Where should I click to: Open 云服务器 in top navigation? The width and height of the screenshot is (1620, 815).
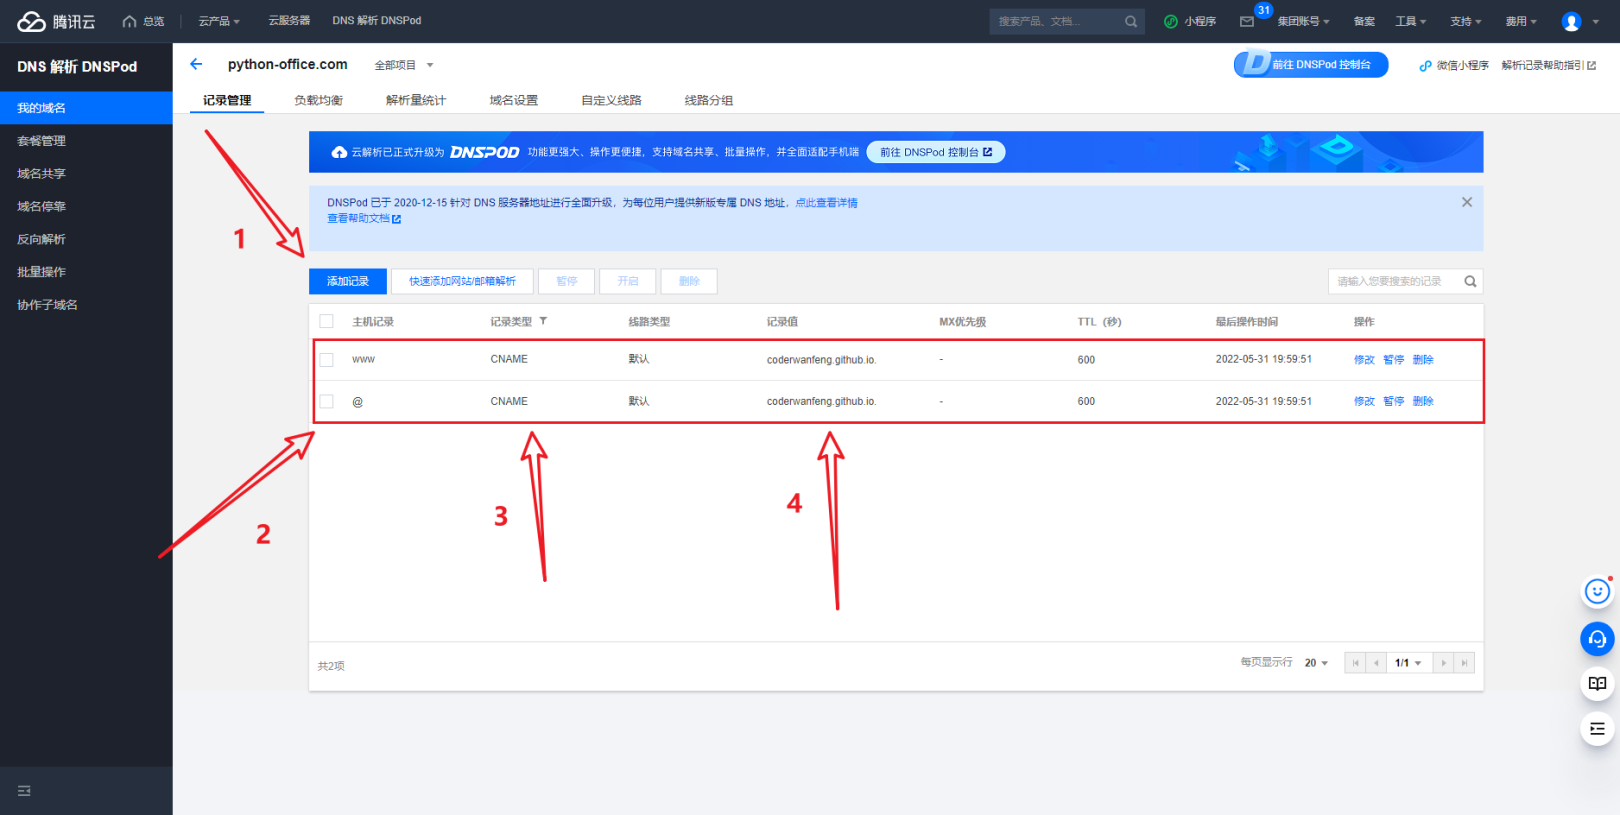(x=289, y=21)
